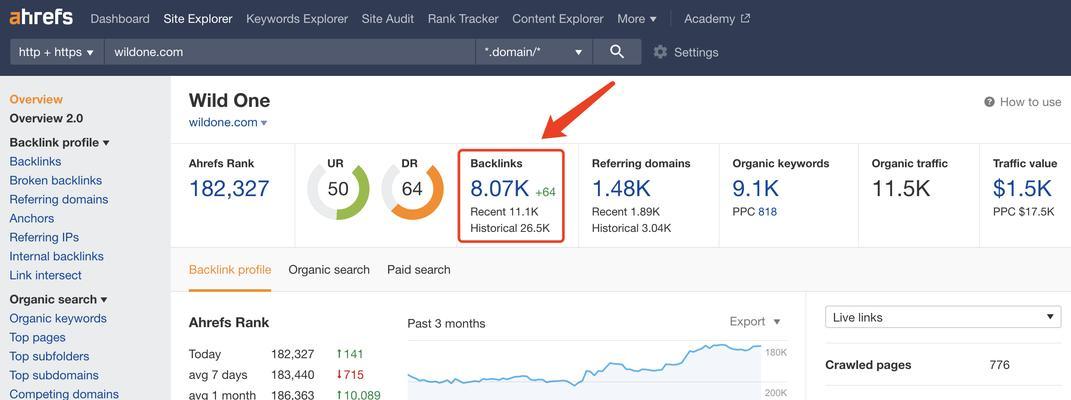Click the Referring domains count 1.48K
The height and width of the screenshot is (400, 1071).
(x=622, y=188)
